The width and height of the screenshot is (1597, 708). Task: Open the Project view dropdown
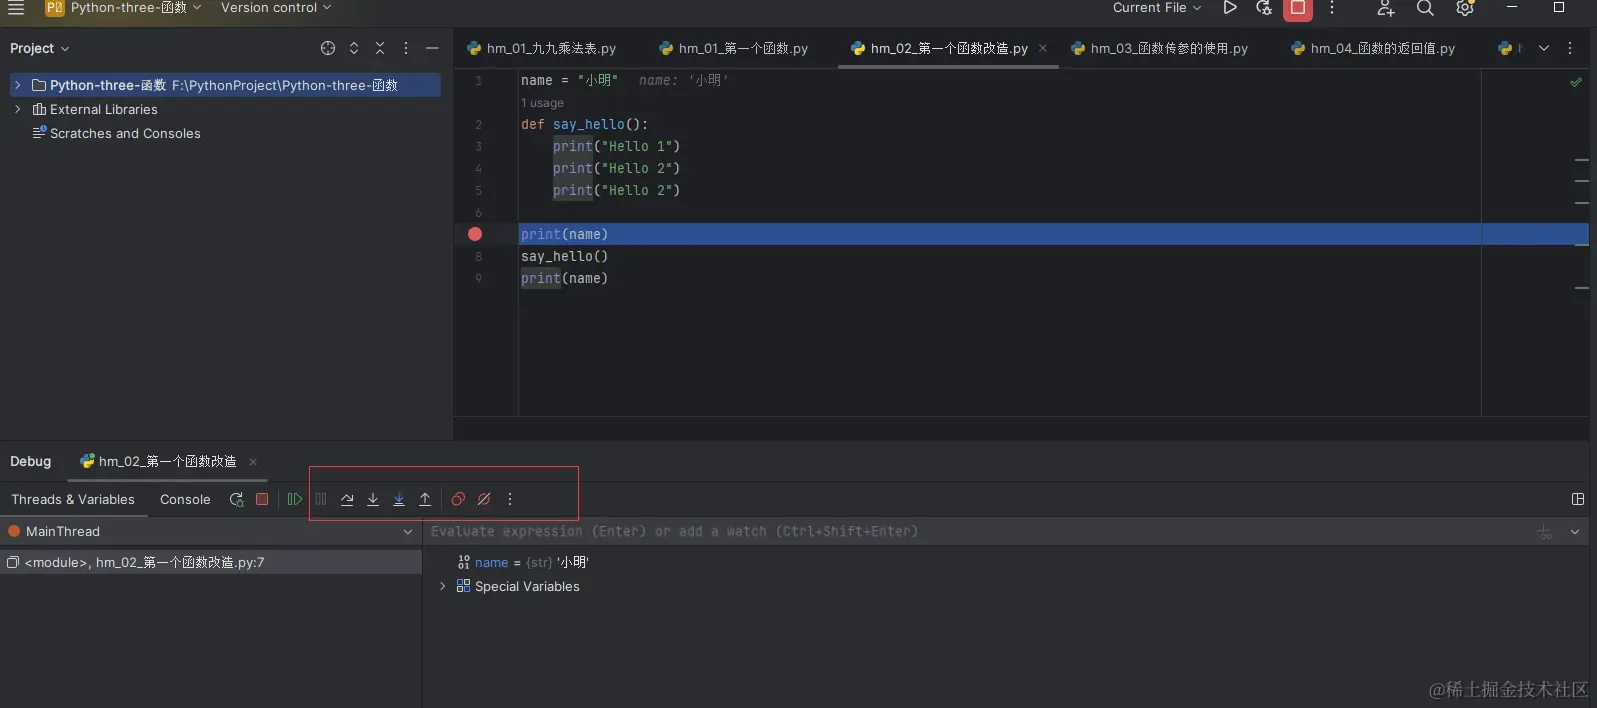(x=40, y=48)
